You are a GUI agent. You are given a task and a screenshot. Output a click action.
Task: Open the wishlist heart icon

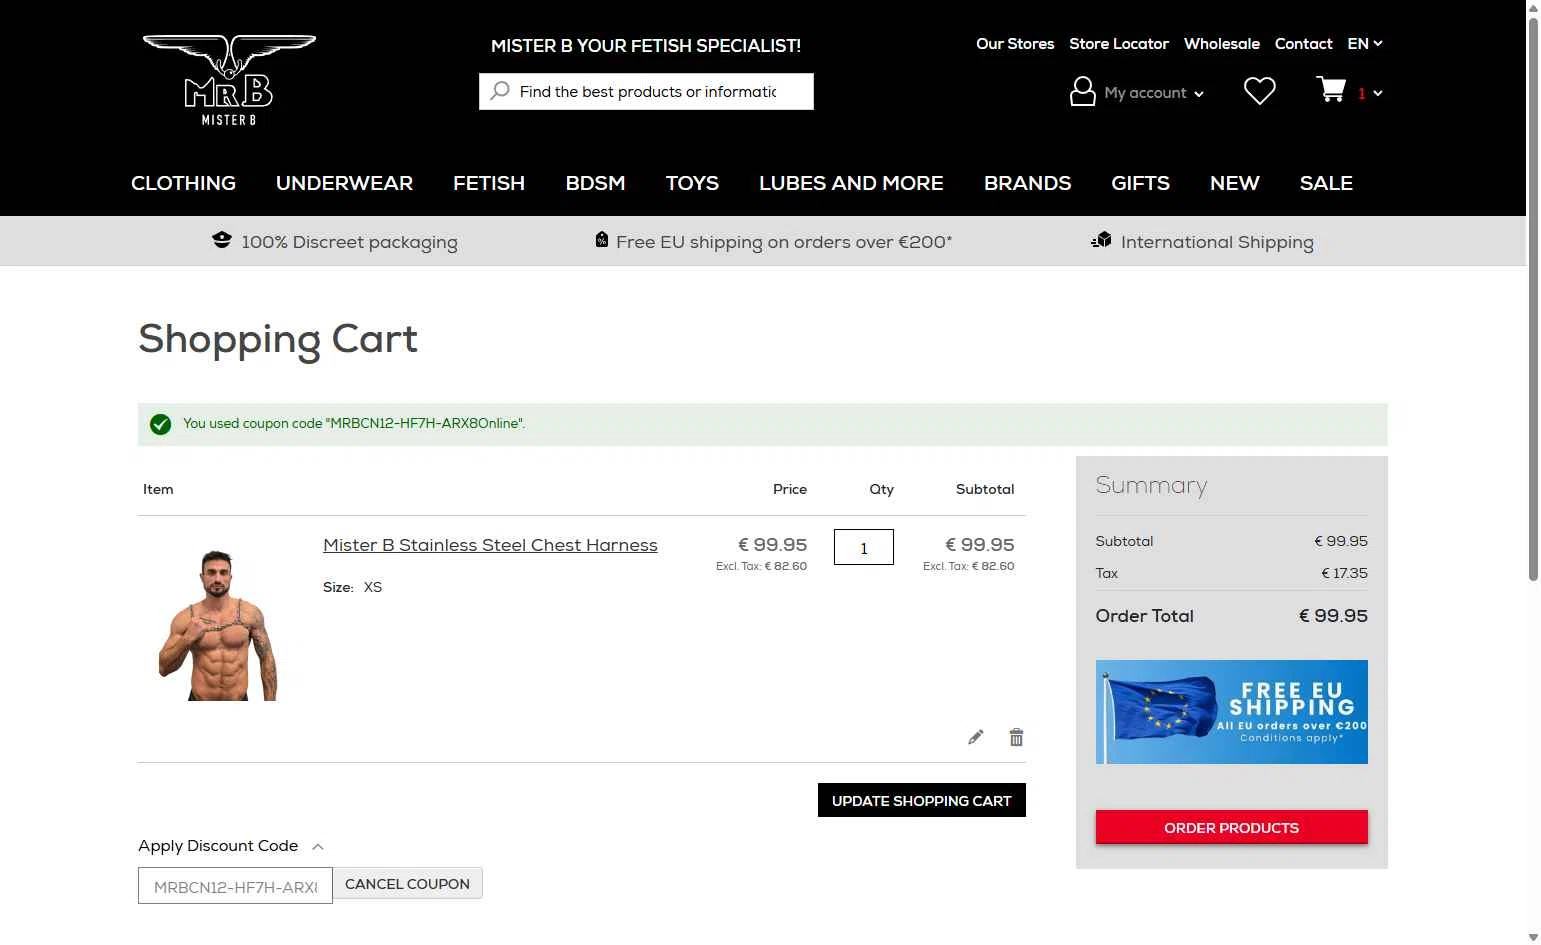(x=1259, y=91)
